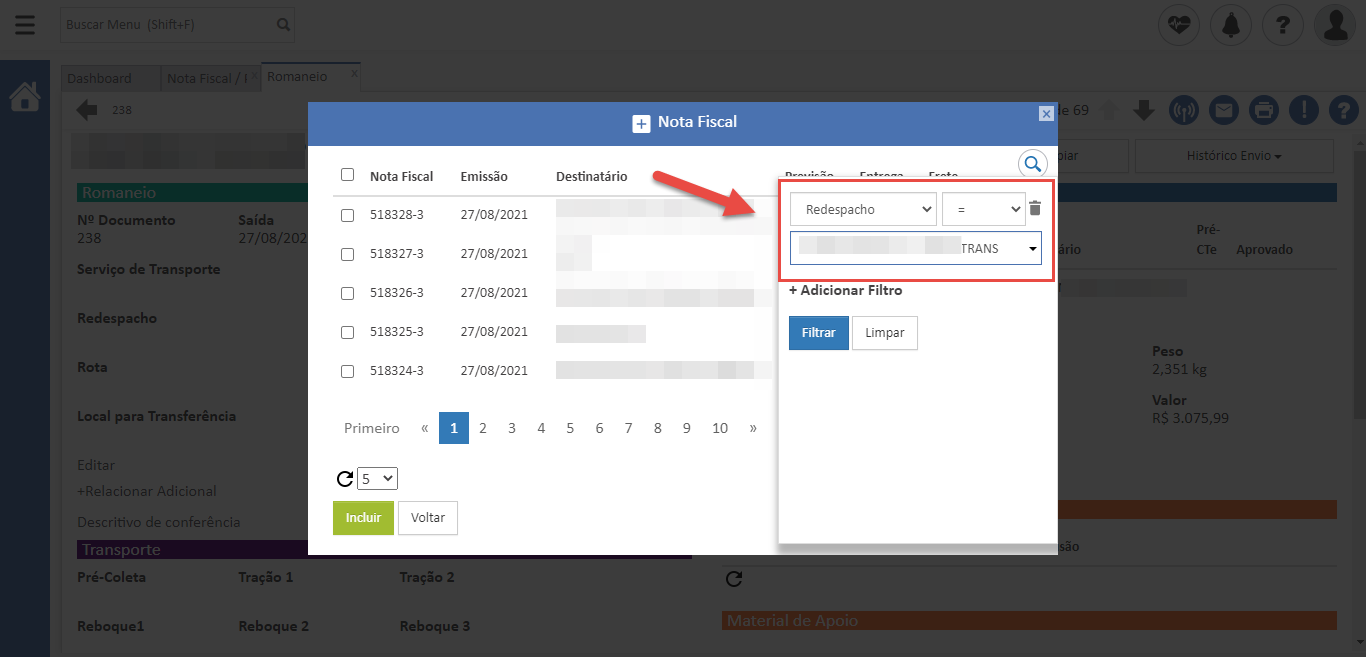Open the rows-per-page dropdown showing 5
The width and height of the screenshot is (1366, 657).
(377, 479)
